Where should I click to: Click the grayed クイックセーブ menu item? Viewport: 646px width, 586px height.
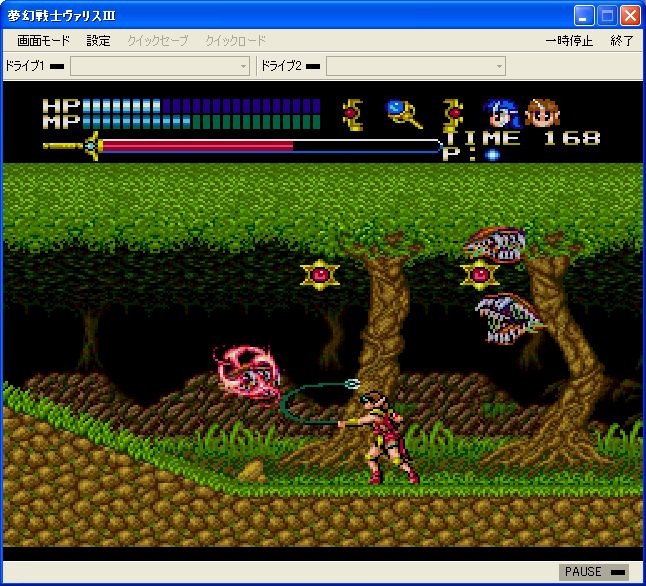[x=157, y=41]
